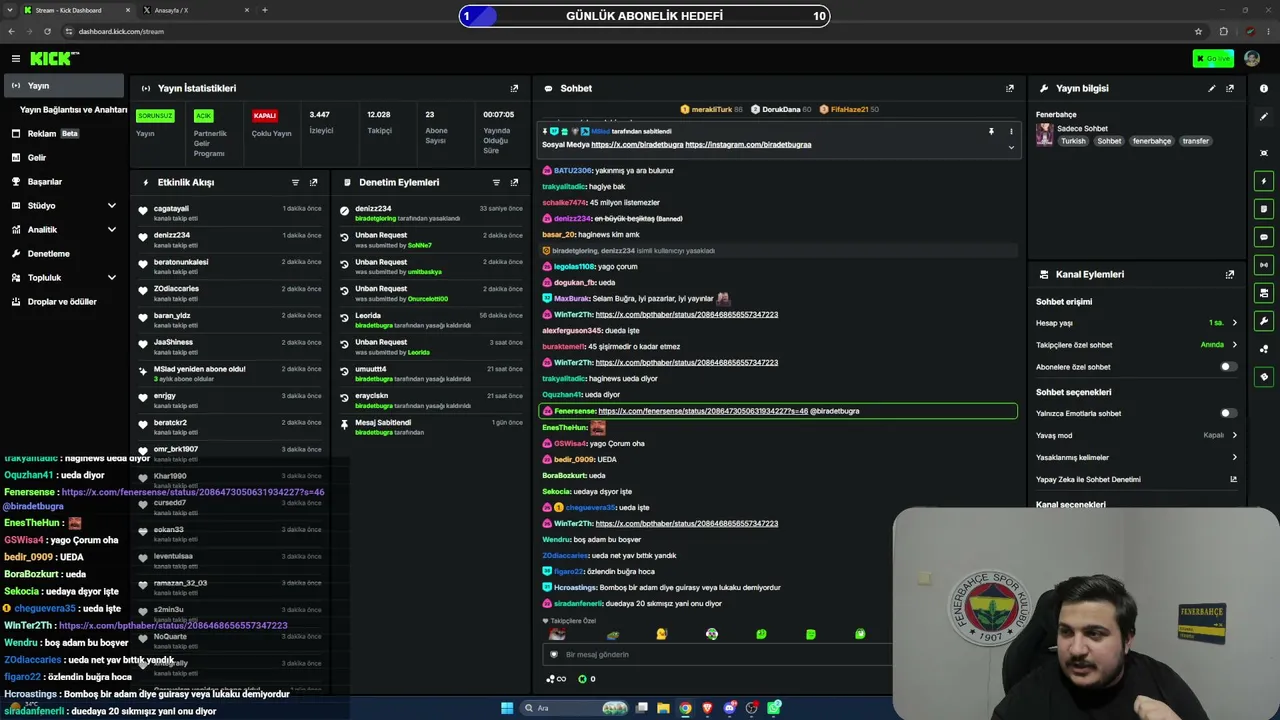Viewport: 1280px width, 720px height.
Task: Open the Denetleme sidebar item
Action: click(64, 254)
